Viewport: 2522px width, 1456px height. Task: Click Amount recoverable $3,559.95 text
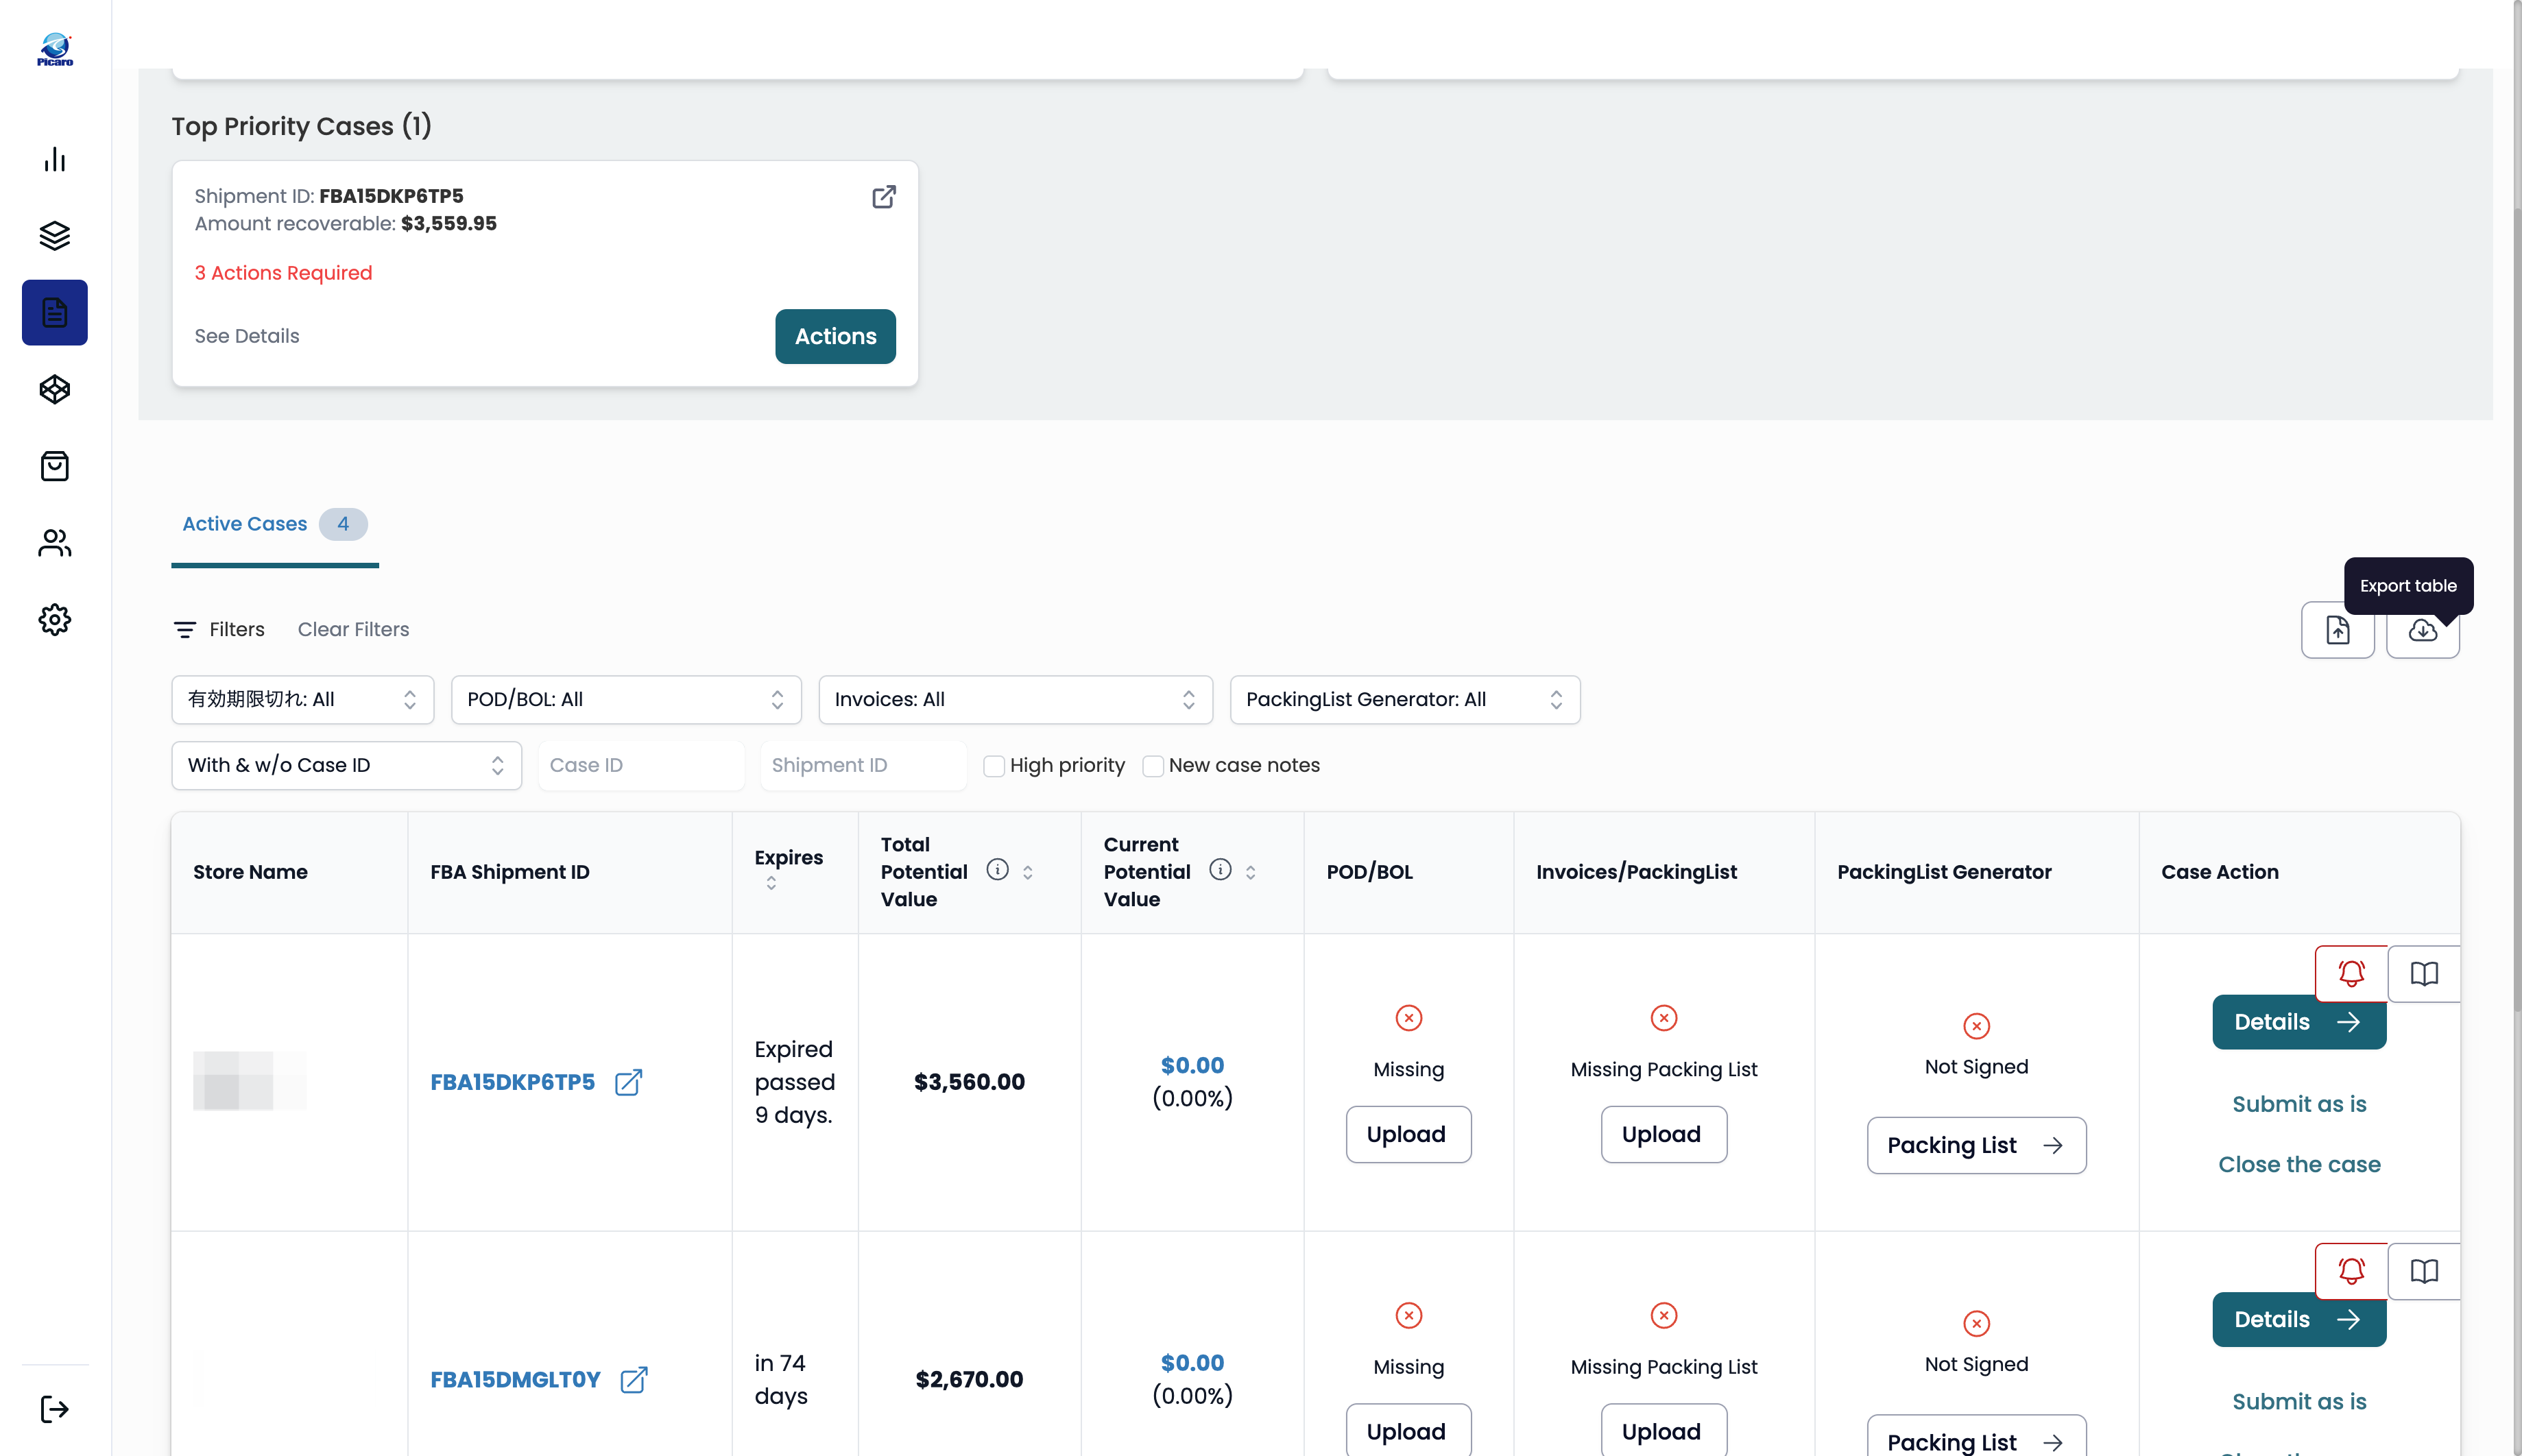[x=345, y=224]
